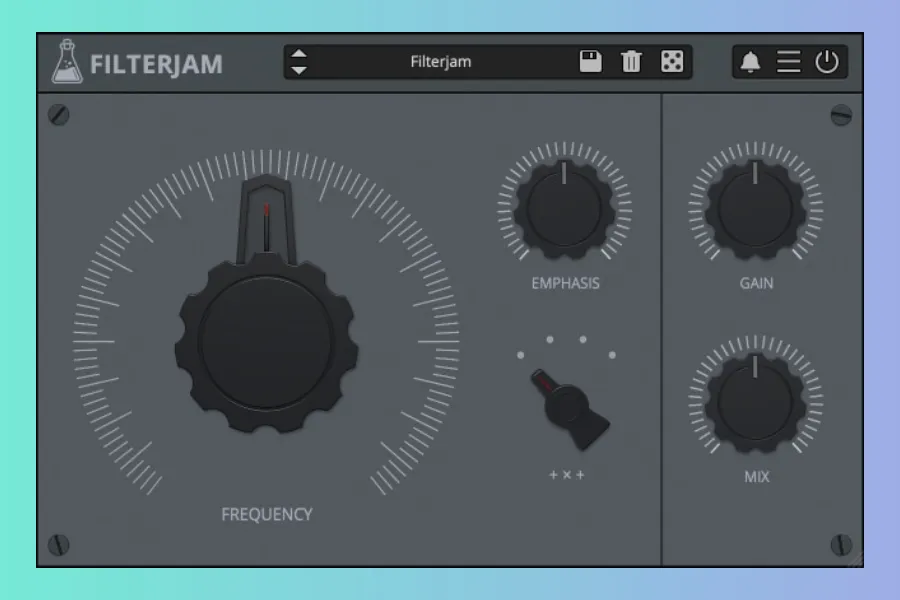Click the large Frequency knob

pyautogui.click(x=266, y=340)
